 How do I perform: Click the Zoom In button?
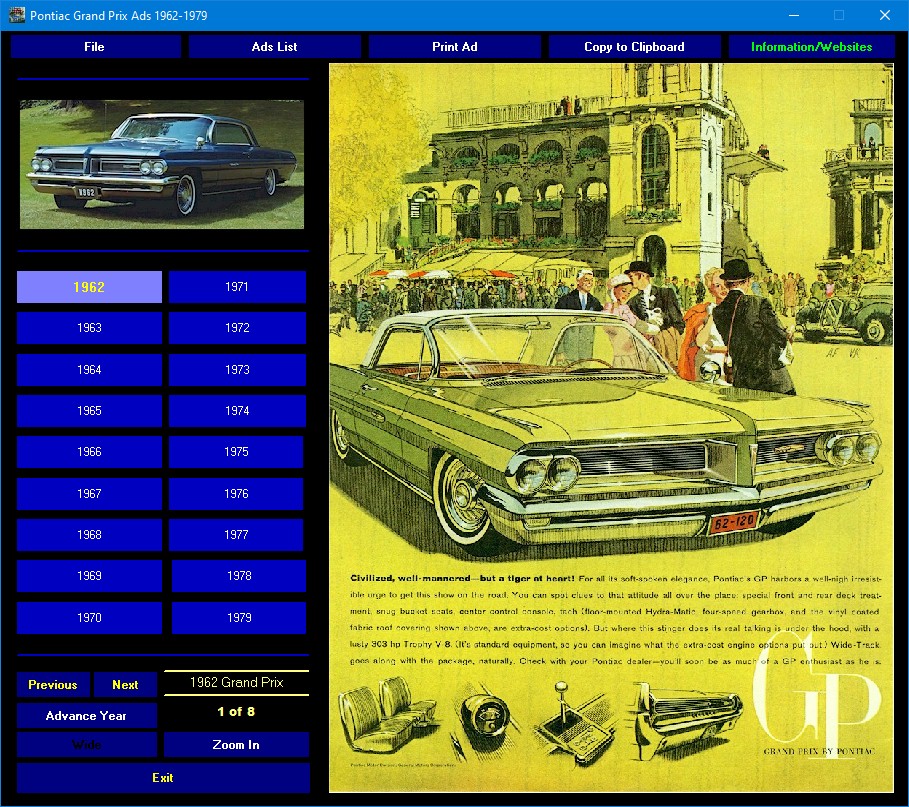236,745
